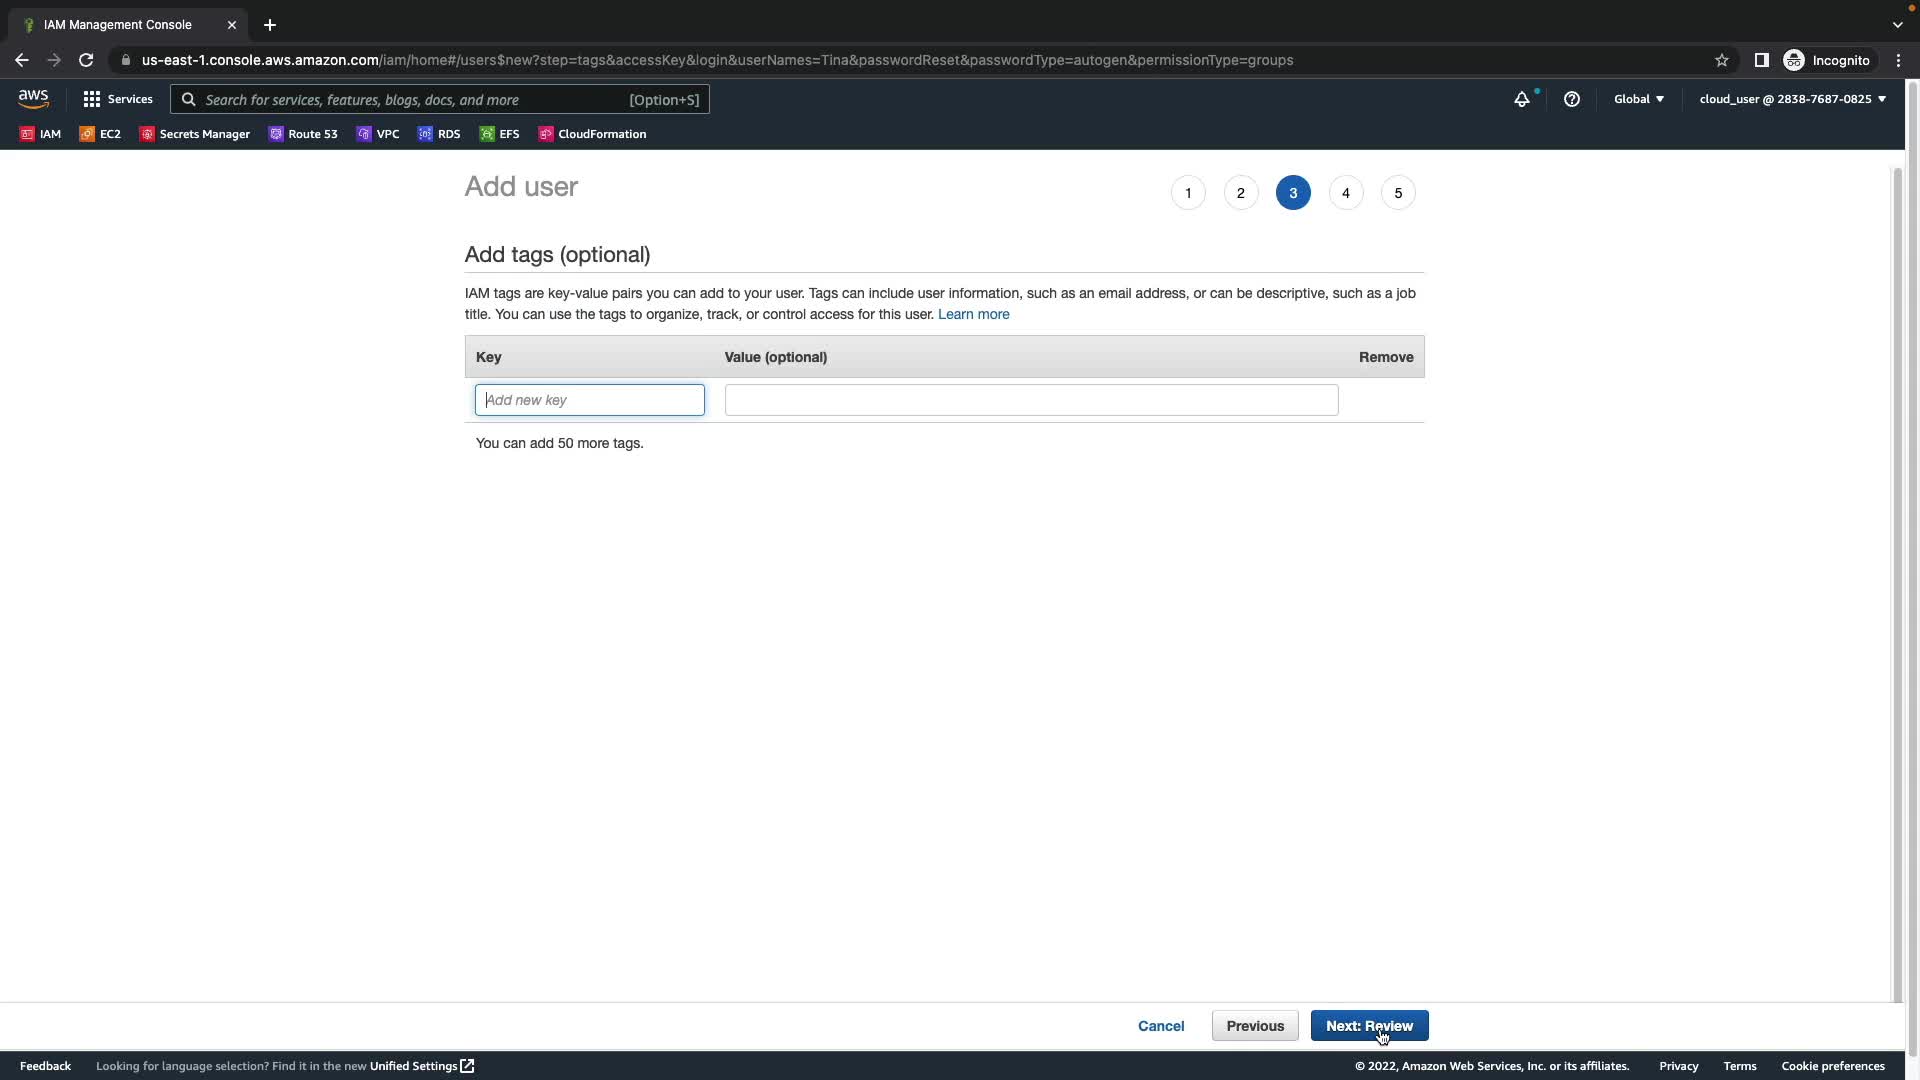Click the notifications bell icon

tap(1521, 99)
